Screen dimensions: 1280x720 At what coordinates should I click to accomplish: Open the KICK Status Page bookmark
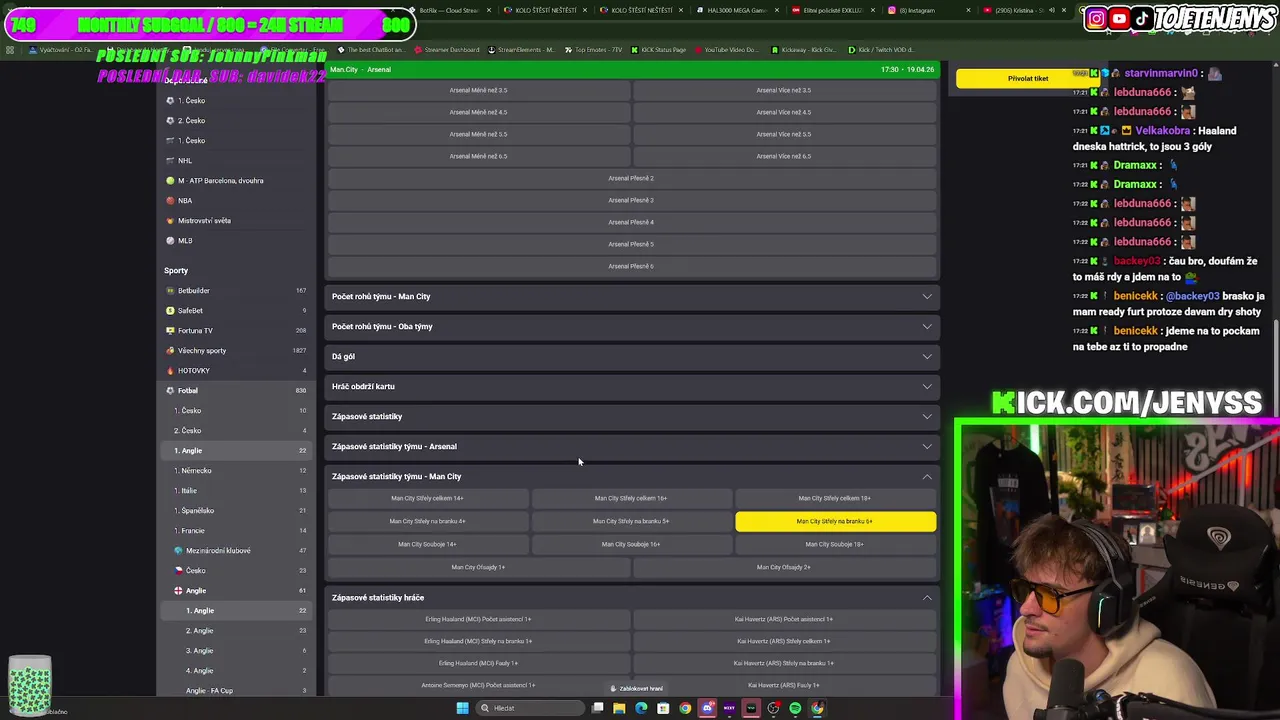tap(657, 49)
